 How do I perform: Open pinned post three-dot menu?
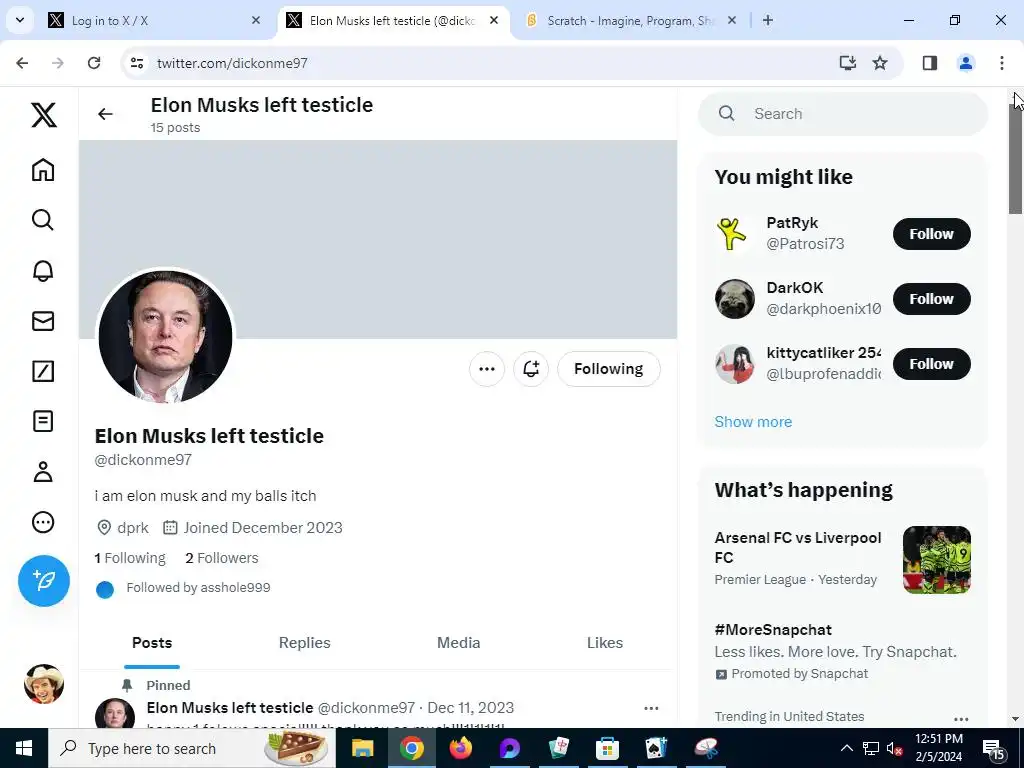point(651,708)
